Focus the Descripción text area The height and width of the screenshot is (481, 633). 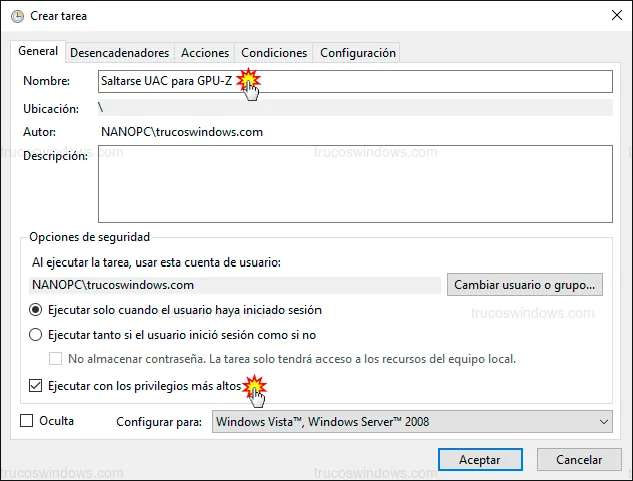[355, 182]
